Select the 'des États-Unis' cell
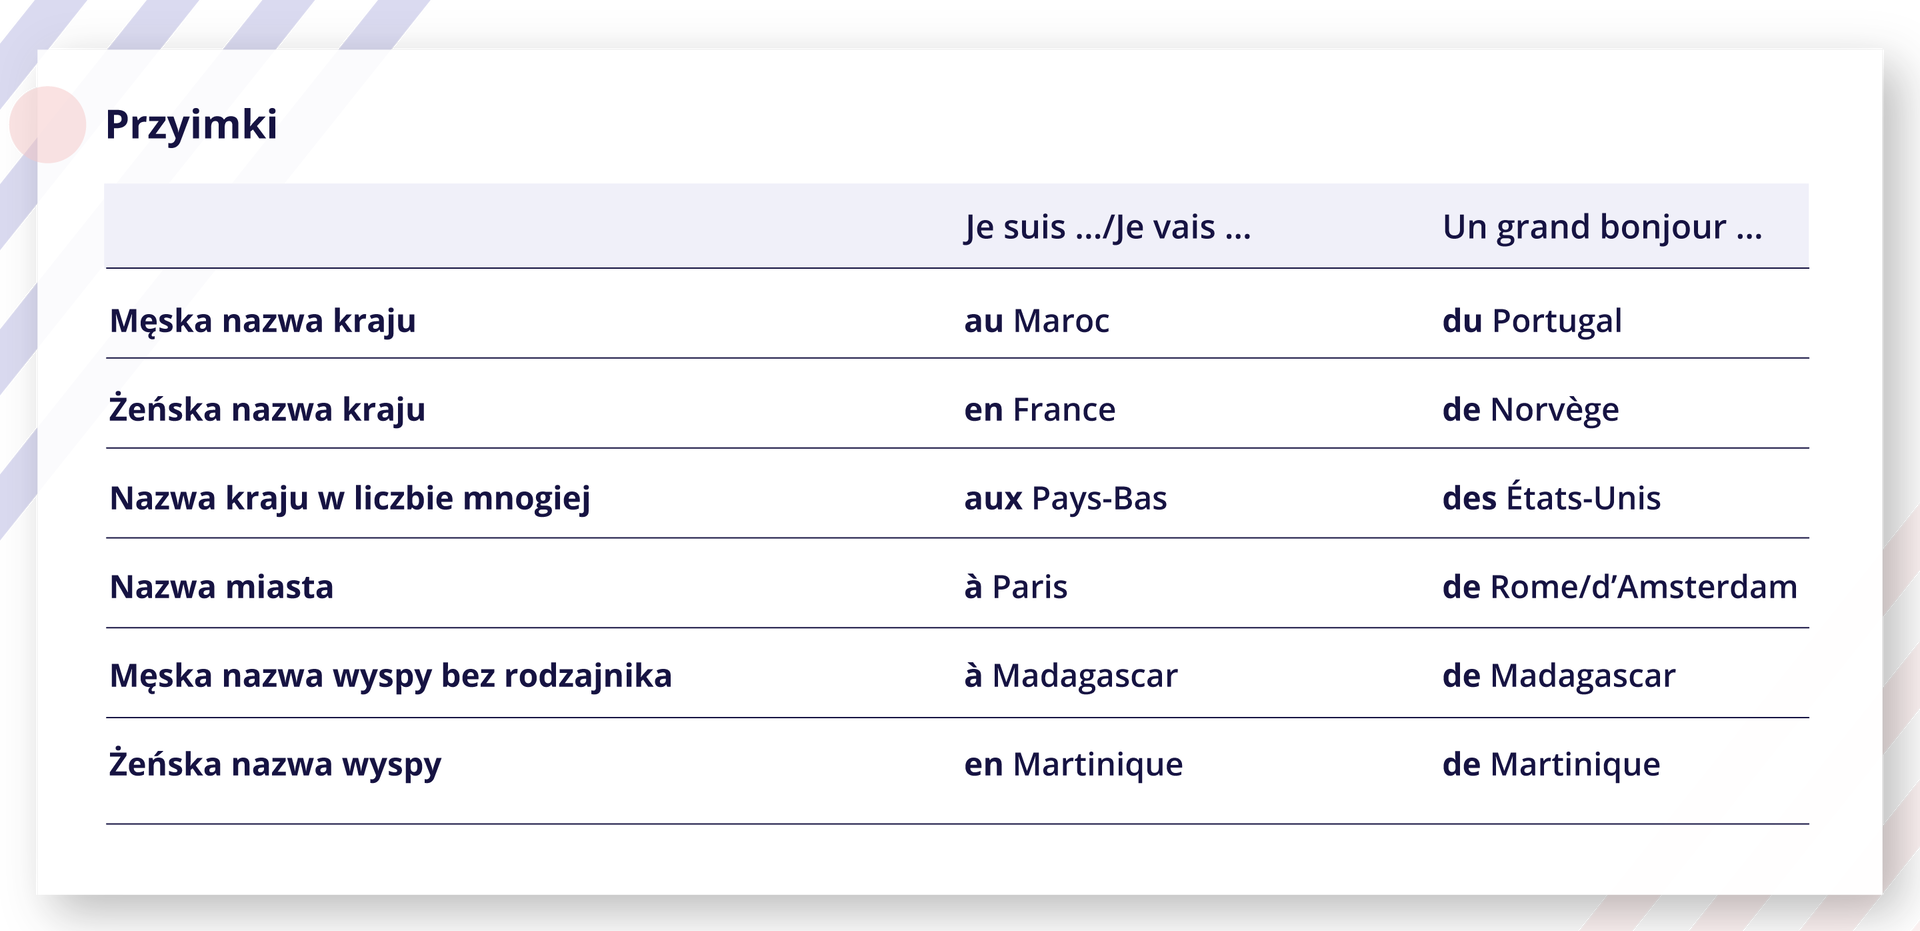The image size is (1920, 931). [x=1551, y=498]
